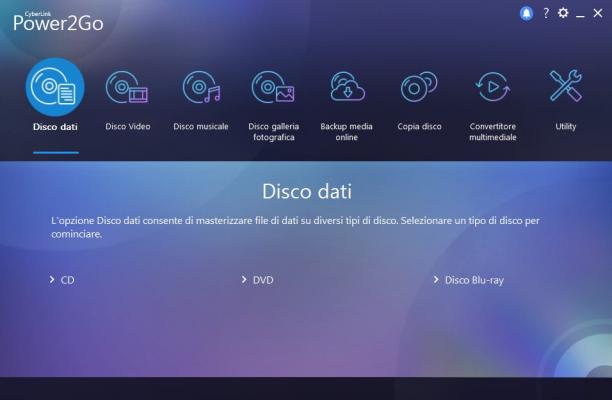Click the notification bell icon
Viewport: 612px width, 400px height.
[x=527, y=14]
